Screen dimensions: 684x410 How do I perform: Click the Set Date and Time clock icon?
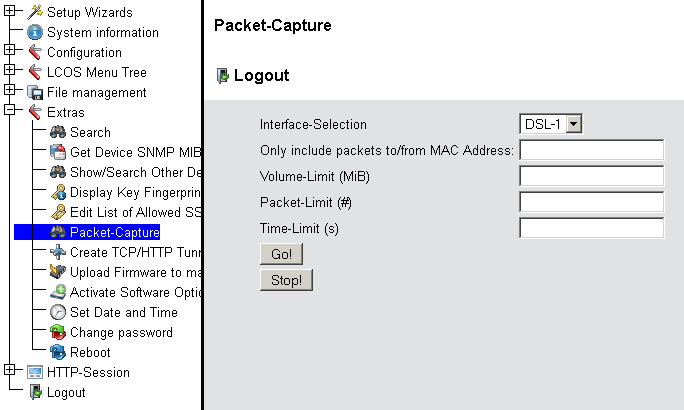pyautogui.click(x=58, y=312)
